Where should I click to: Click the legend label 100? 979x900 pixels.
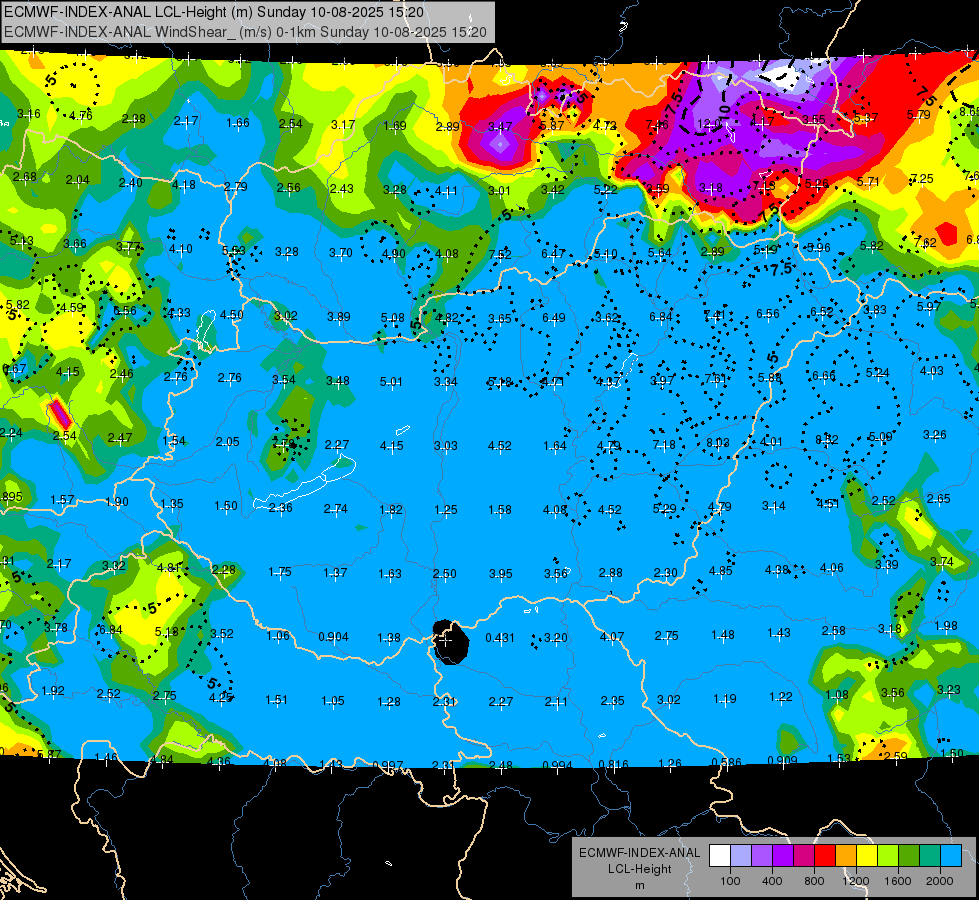click(730, 881)
